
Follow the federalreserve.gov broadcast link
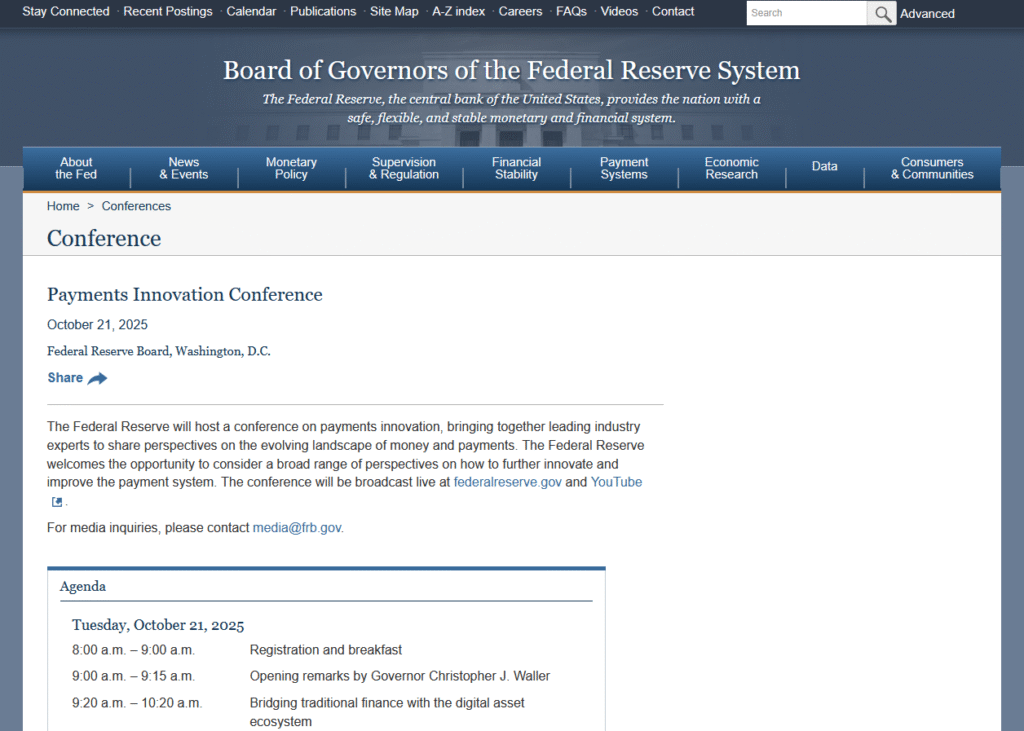508,482
